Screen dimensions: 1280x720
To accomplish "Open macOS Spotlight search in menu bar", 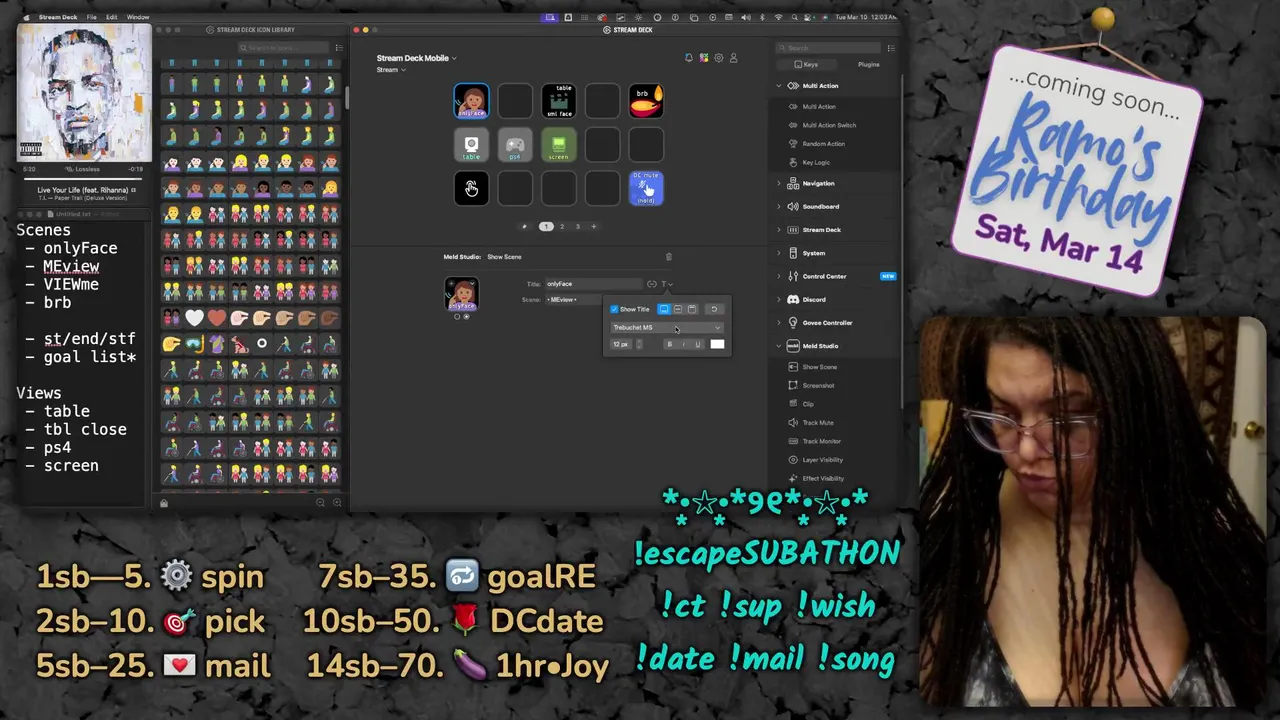I will (x=795, y=17).
